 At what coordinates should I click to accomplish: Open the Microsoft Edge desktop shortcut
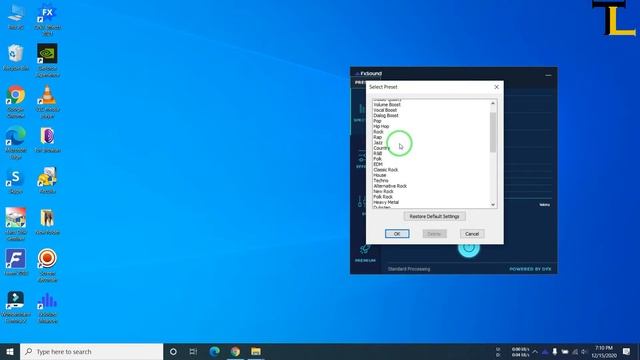click(16, 142)
